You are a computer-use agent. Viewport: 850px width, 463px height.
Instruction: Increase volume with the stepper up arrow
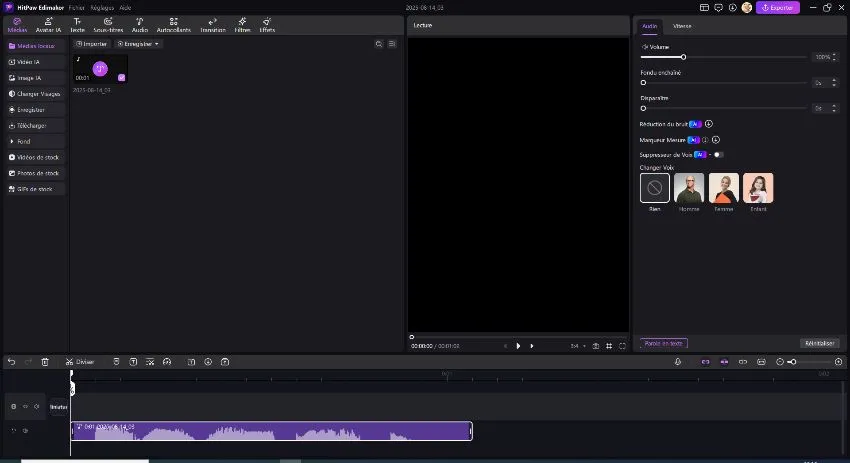pos(834,55)
